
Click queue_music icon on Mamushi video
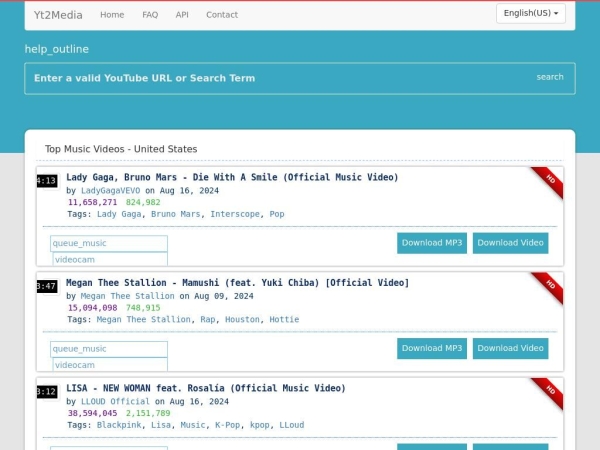tap(109, 349)
